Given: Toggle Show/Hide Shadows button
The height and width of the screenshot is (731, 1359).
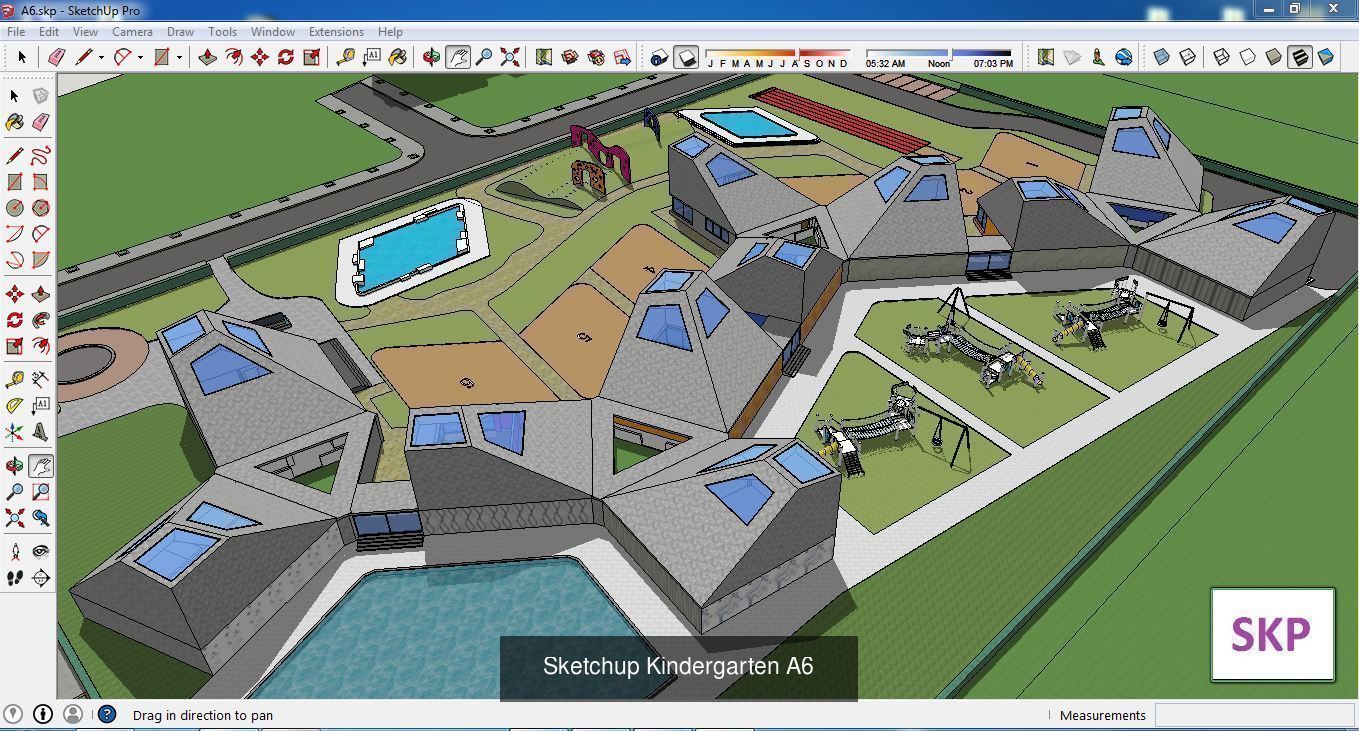Looking at the screenshot, I should (685, 57).
